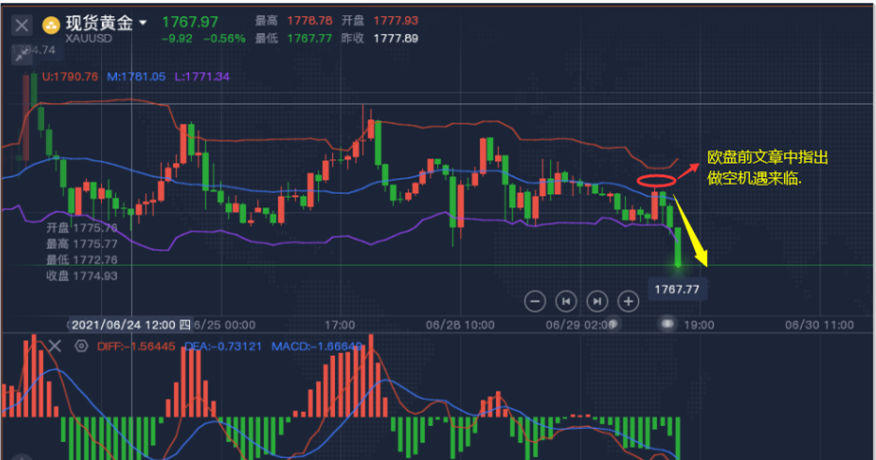Viewport: 876px width, 460px height.
Task: Click the 2021/06/24 12:00 crosshair date label
Action: [x=127, y=325]
